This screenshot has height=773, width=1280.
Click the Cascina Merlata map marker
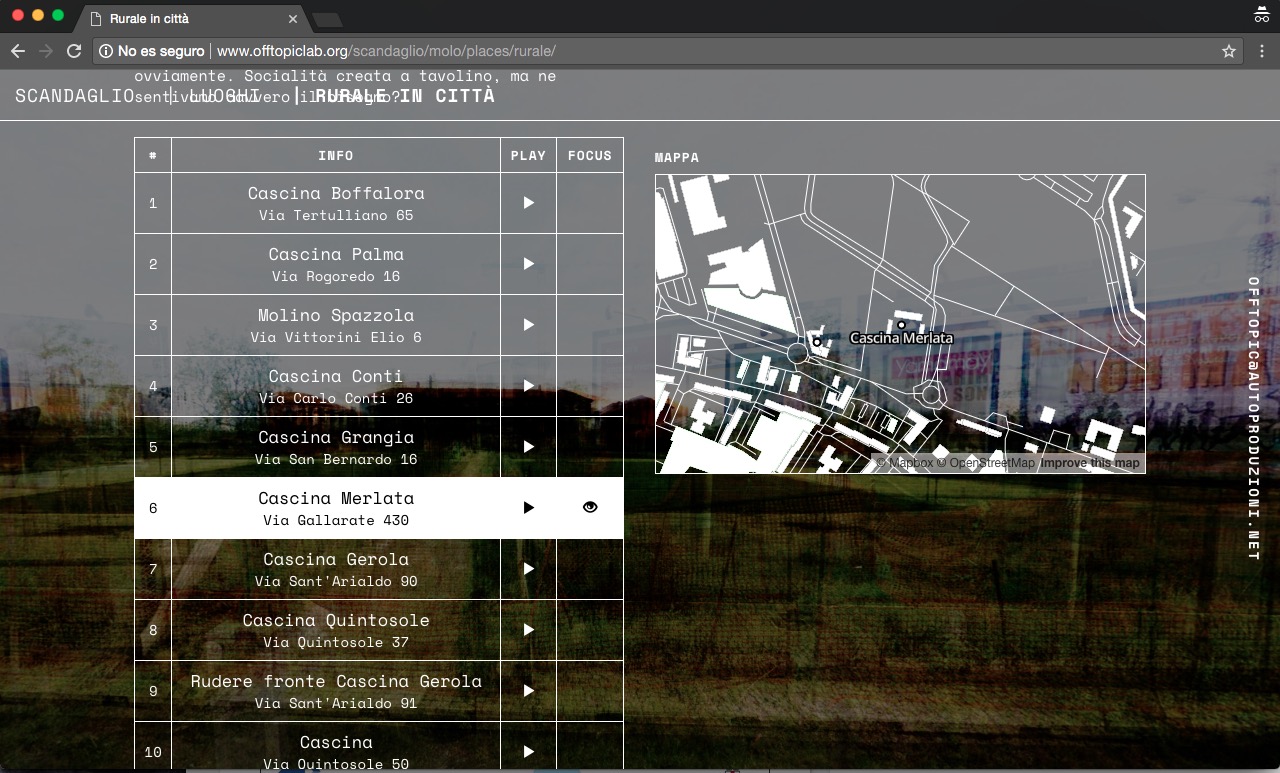[901, 325]
